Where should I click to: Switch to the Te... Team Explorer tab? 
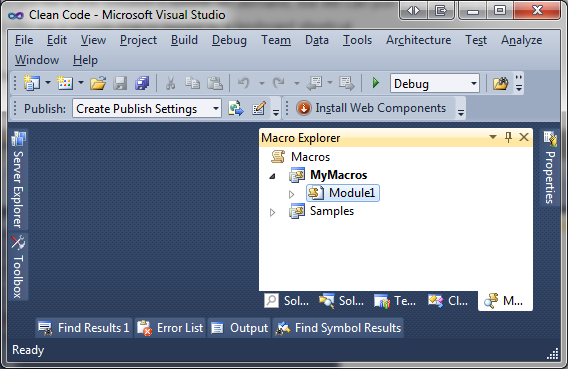coord(395,301)
